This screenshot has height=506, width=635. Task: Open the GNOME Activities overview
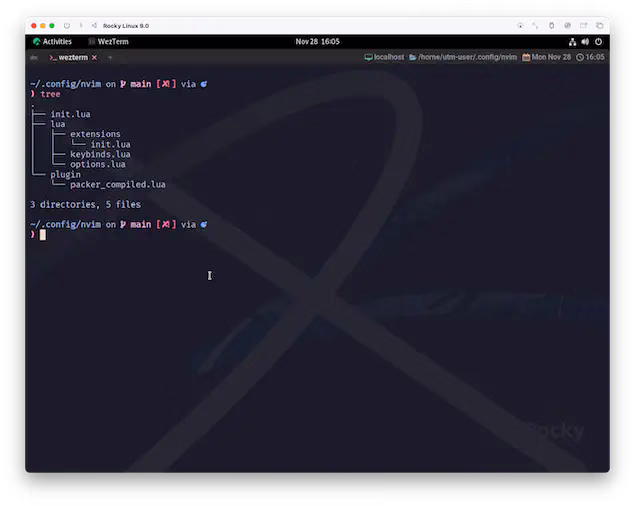(52, 41)
